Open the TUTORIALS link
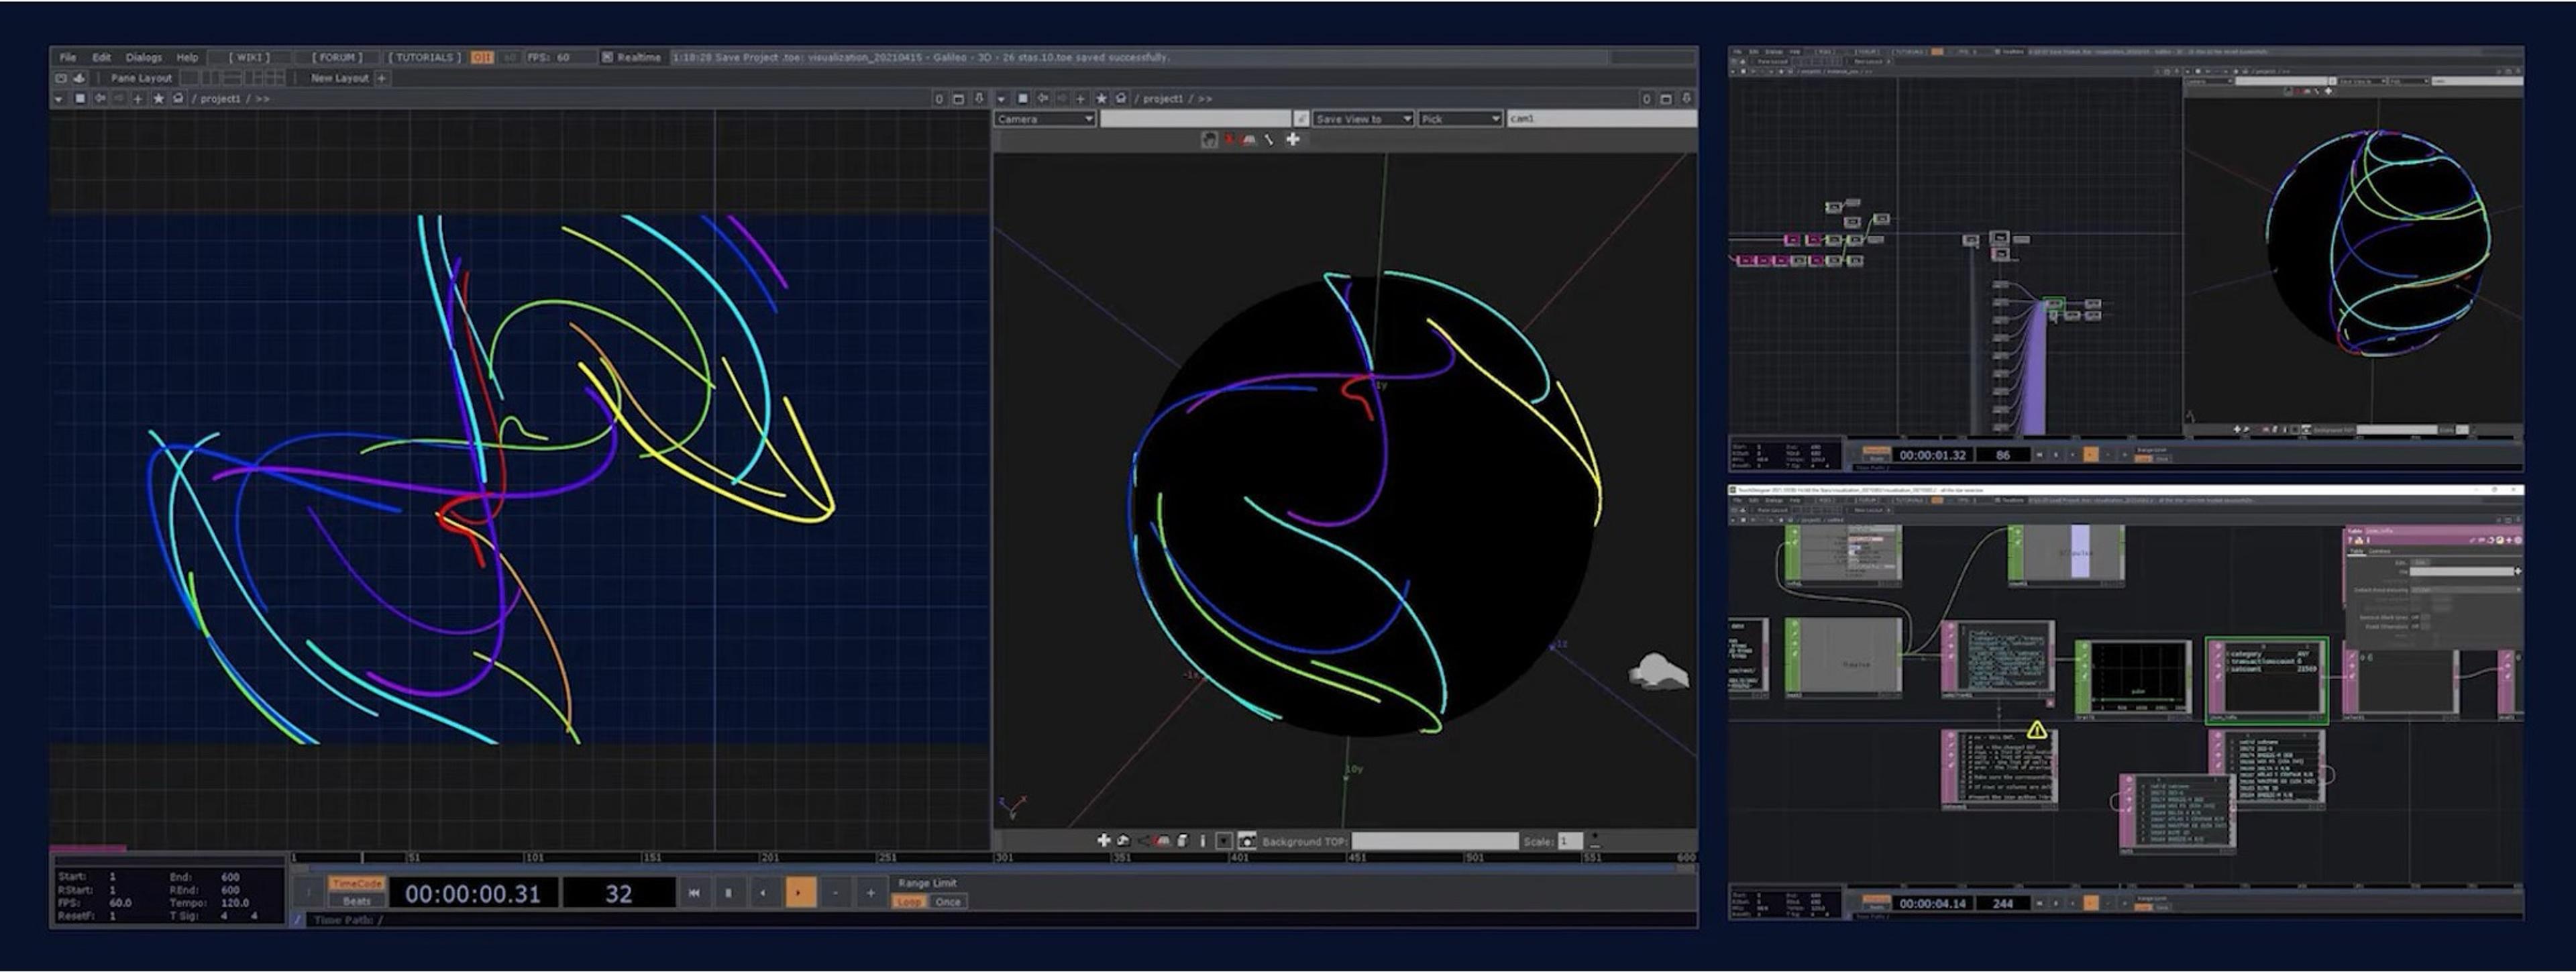 (424, 57)
